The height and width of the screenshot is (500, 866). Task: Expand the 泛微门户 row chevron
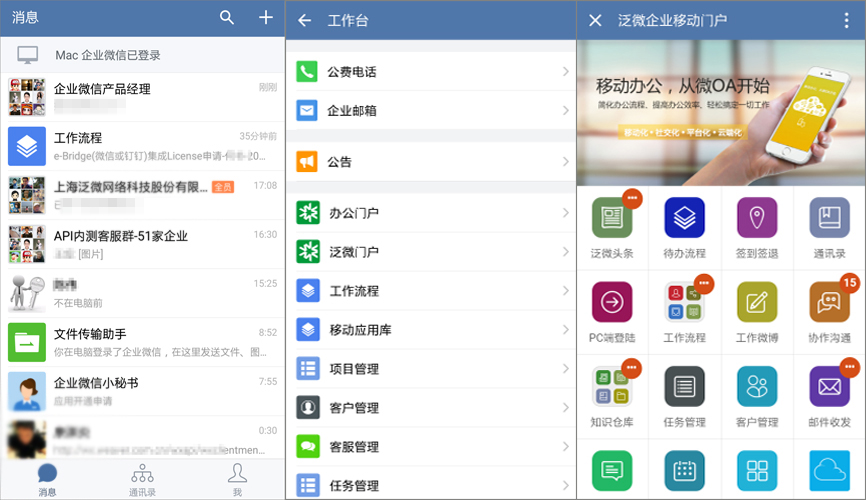pos(566,251)
